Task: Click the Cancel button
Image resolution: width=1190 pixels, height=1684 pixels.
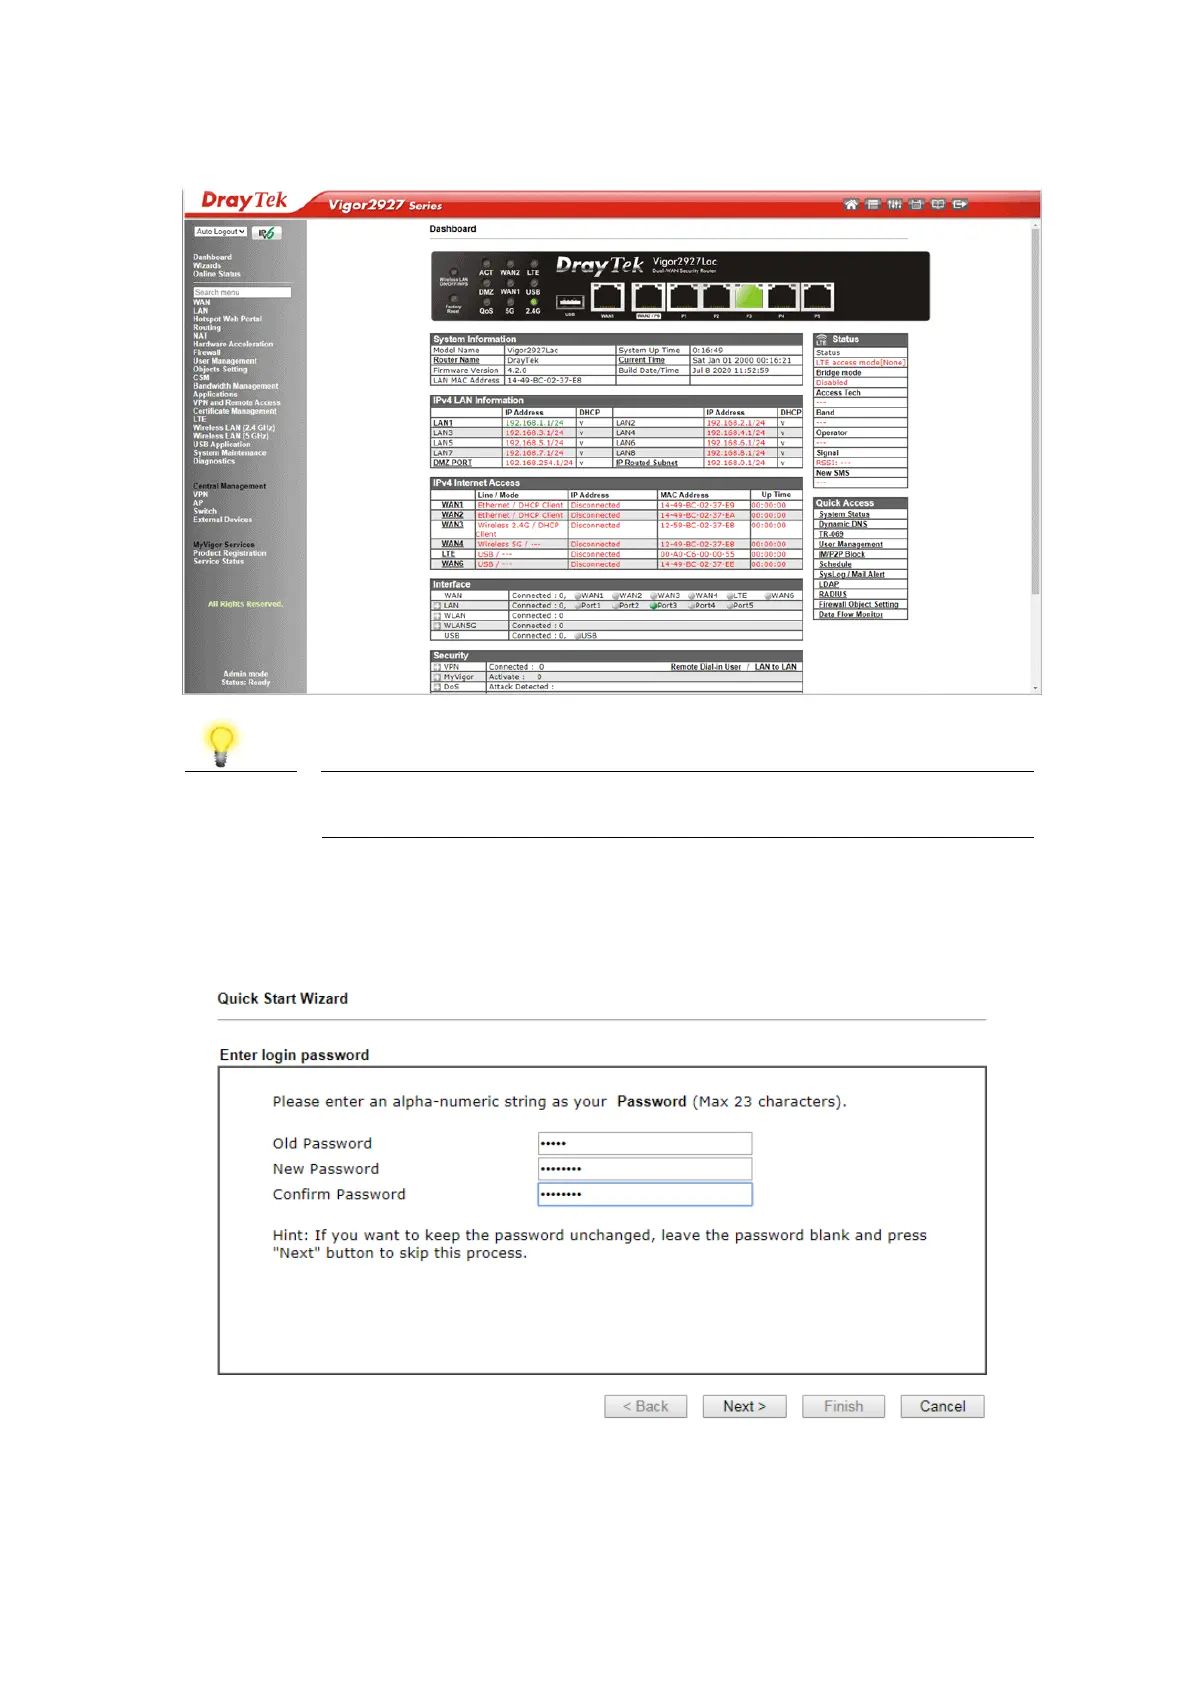Action: click(x=943, y=1406)
